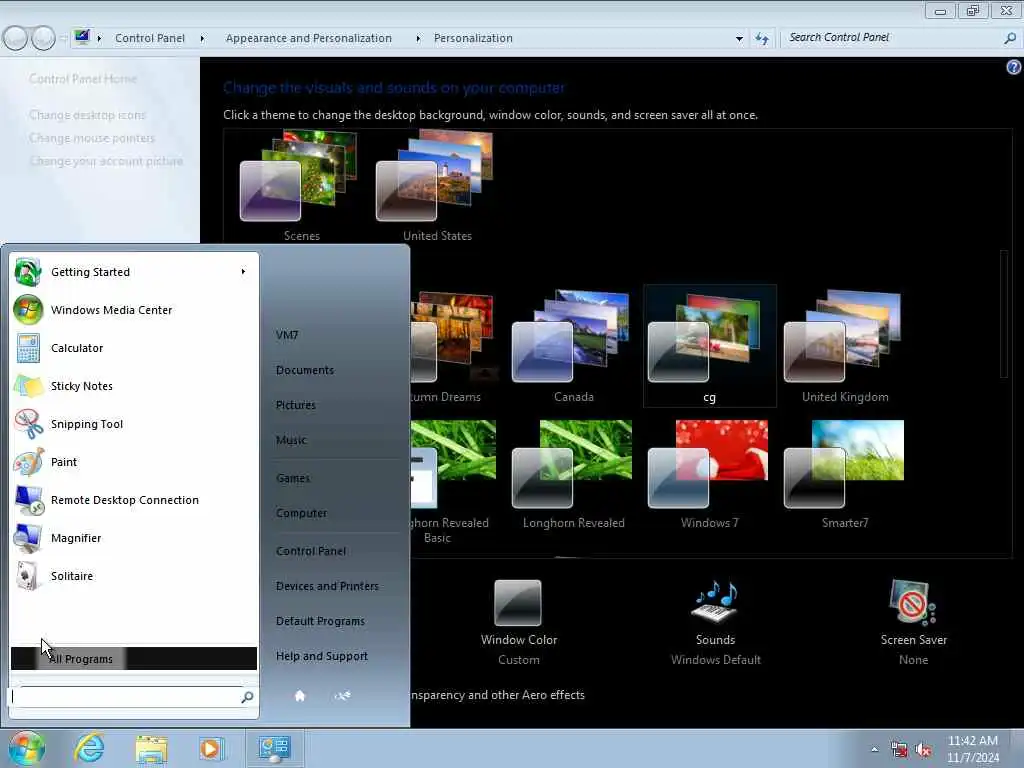1024x768 pixels.
Task: Click Change desktop icons link
Action: coord(88,115)
